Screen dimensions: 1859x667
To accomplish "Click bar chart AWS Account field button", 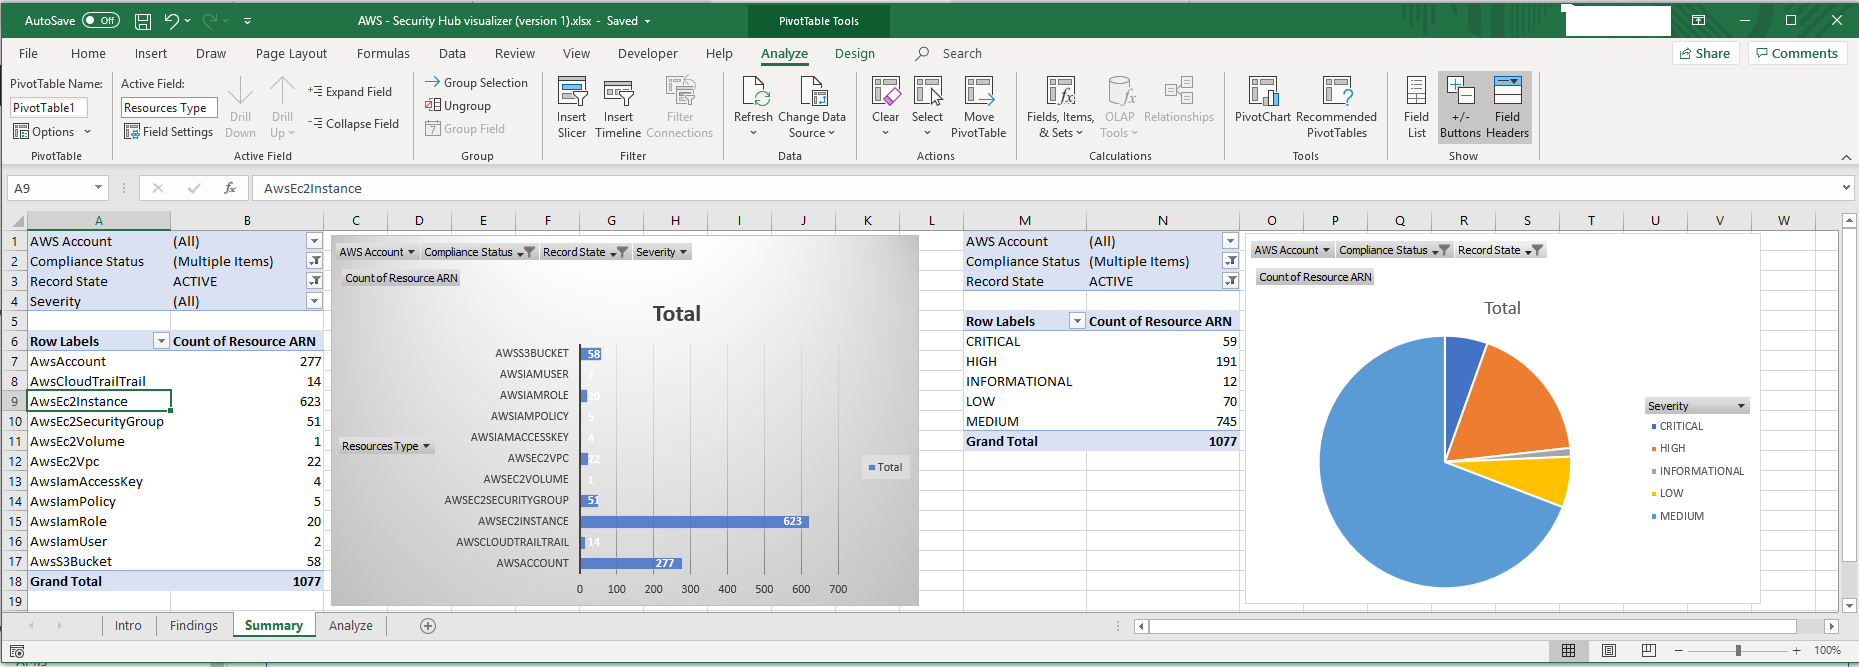I will pyautogui.click(x=377, y=252).
